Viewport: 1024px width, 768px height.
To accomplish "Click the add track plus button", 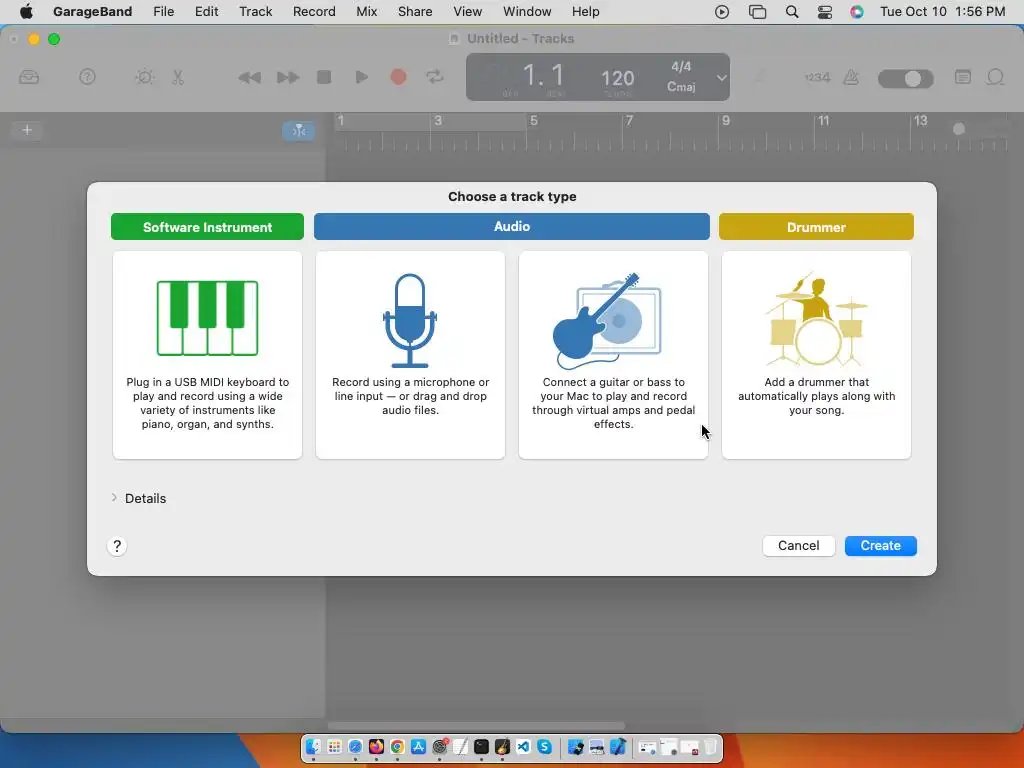I will pos(27,130).
